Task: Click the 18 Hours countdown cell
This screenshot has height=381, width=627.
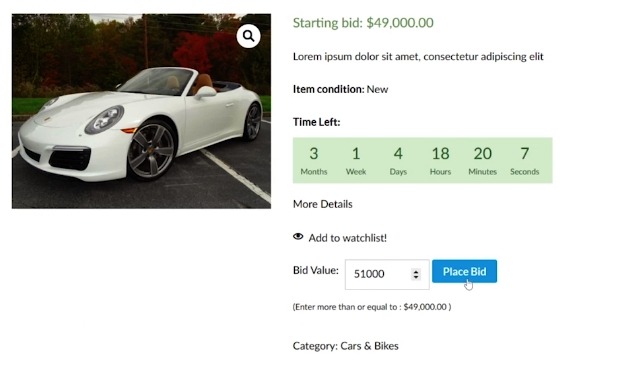Action: click(440, 160)
